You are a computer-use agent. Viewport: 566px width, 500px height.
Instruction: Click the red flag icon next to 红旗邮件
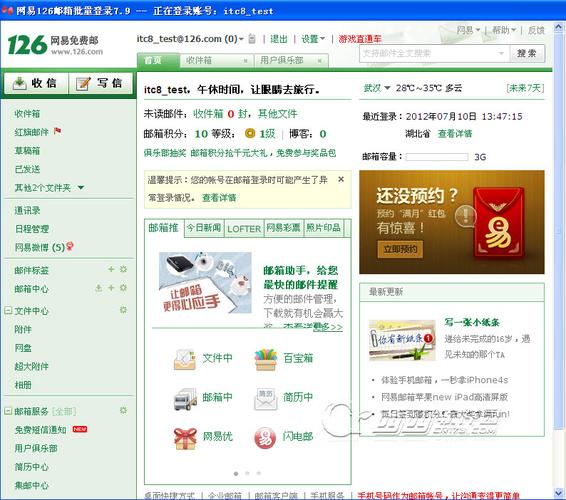(x=57, y=131)
